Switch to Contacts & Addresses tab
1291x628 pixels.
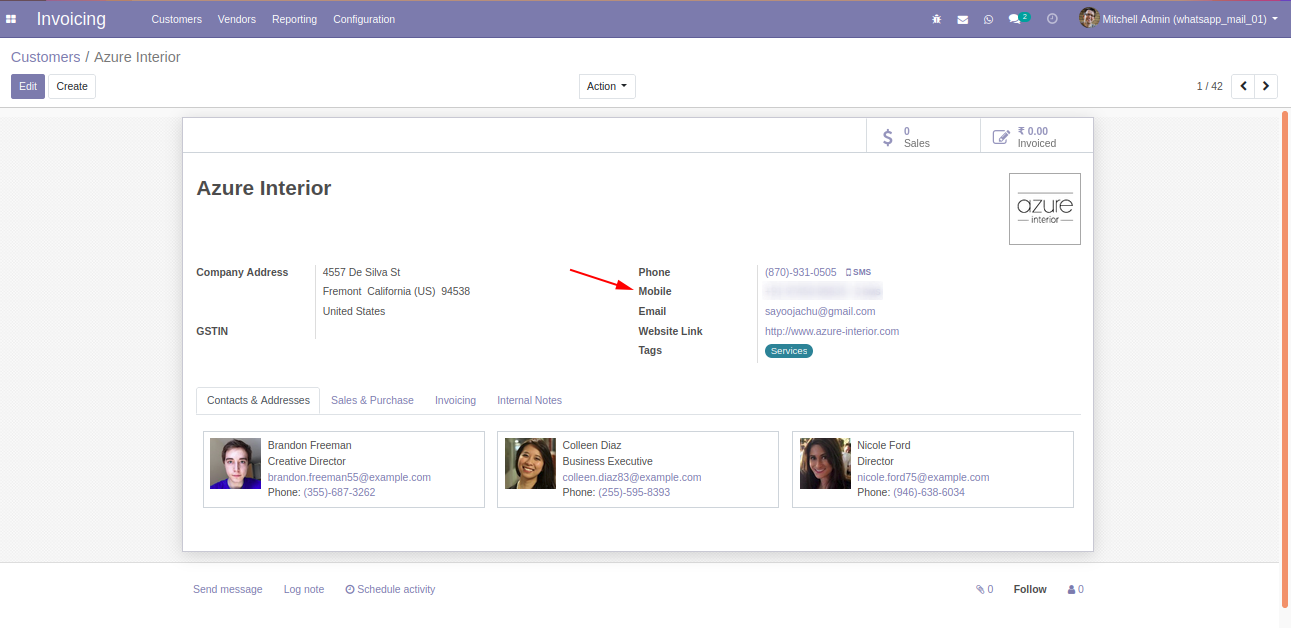[258, 400]
